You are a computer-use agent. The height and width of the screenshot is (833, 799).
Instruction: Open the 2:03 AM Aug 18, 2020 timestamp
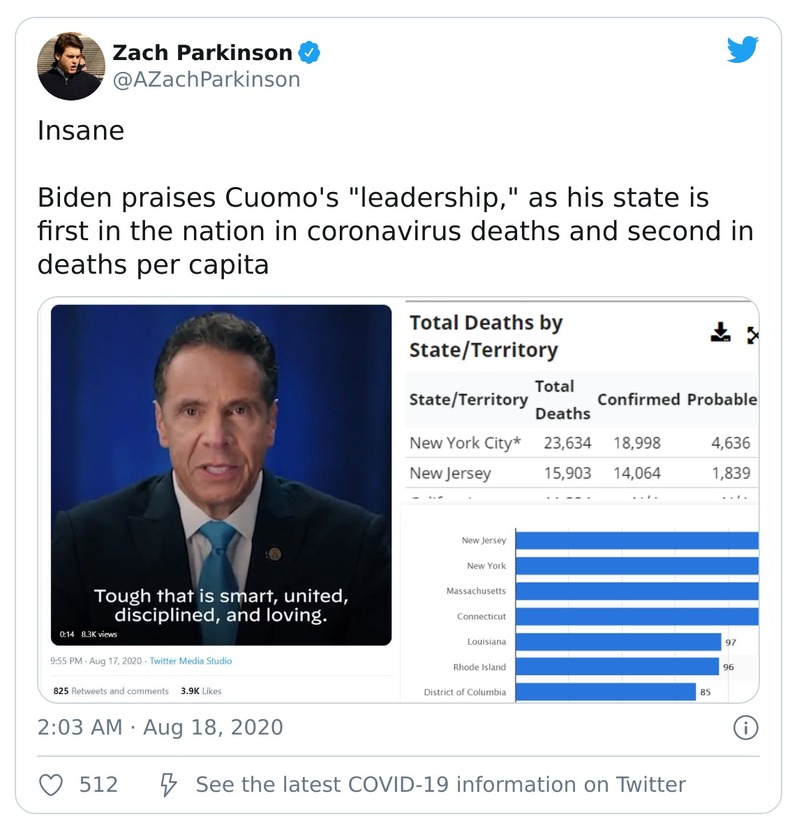point(160,727)
